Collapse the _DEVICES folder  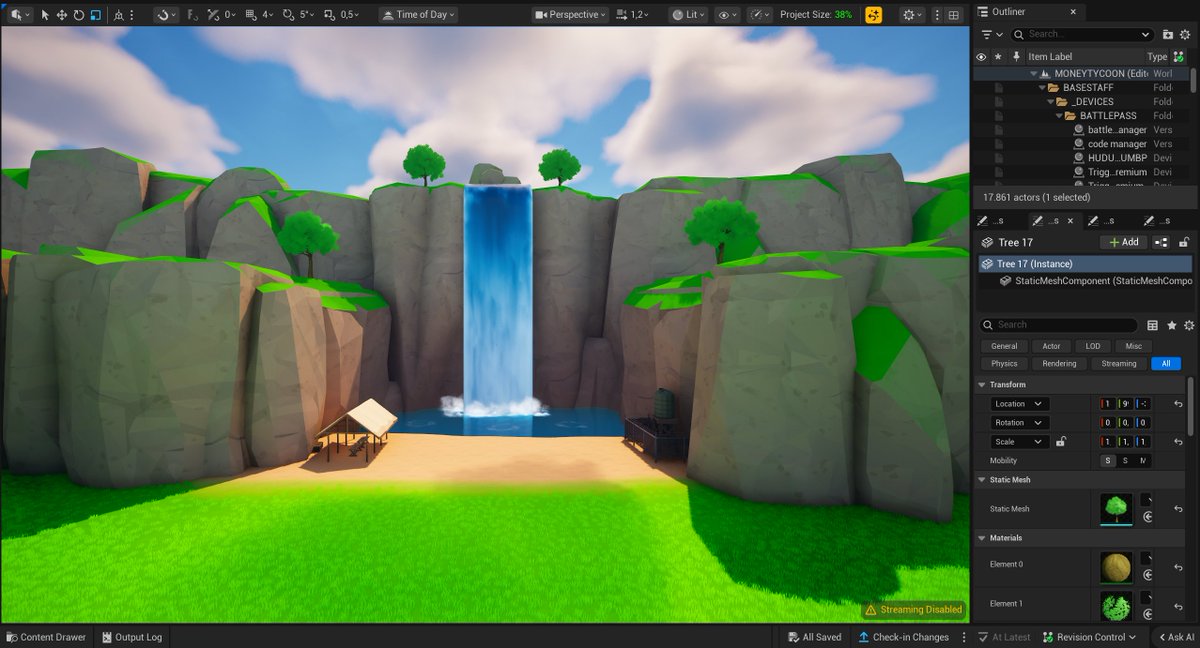click(1049, 102)
